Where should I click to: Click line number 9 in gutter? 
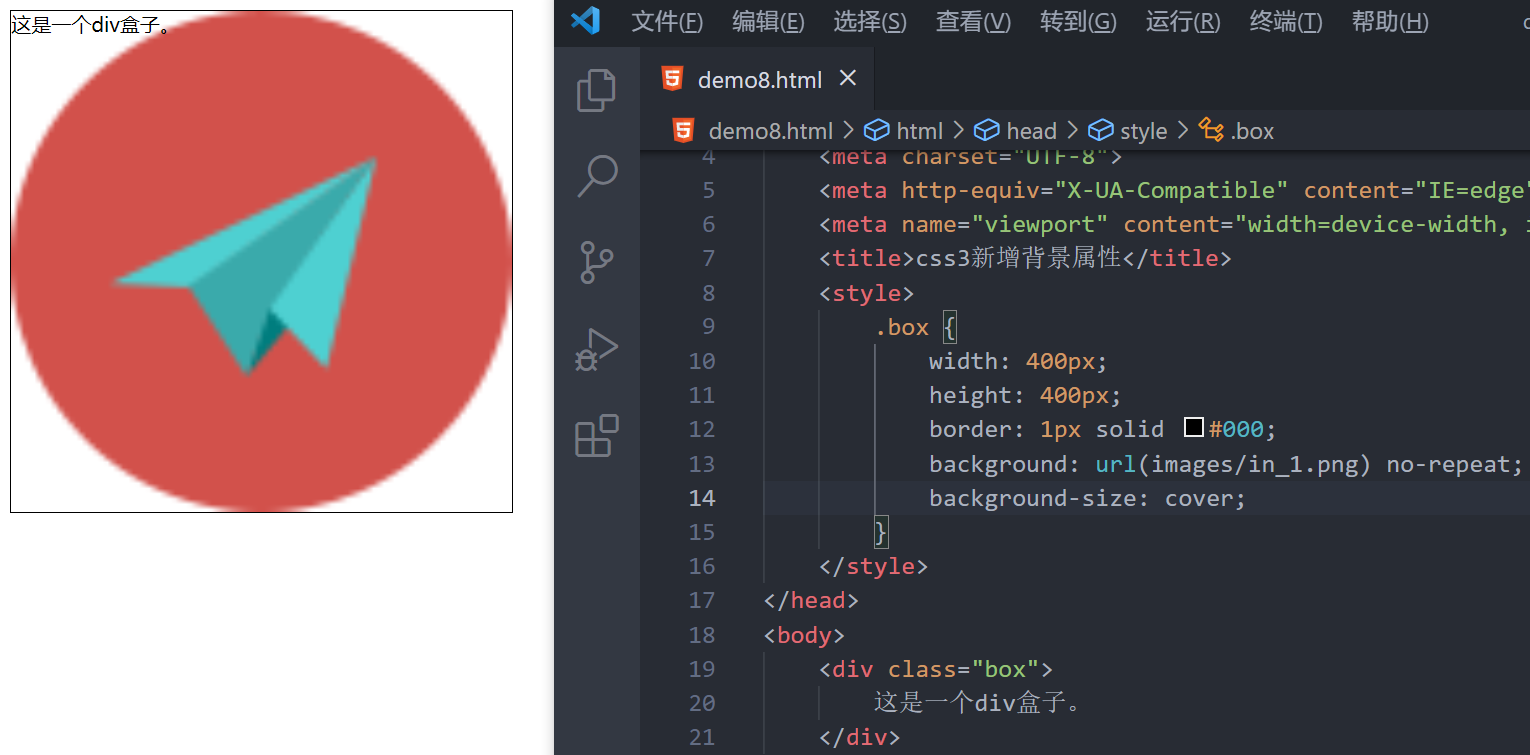coord(708,327)
